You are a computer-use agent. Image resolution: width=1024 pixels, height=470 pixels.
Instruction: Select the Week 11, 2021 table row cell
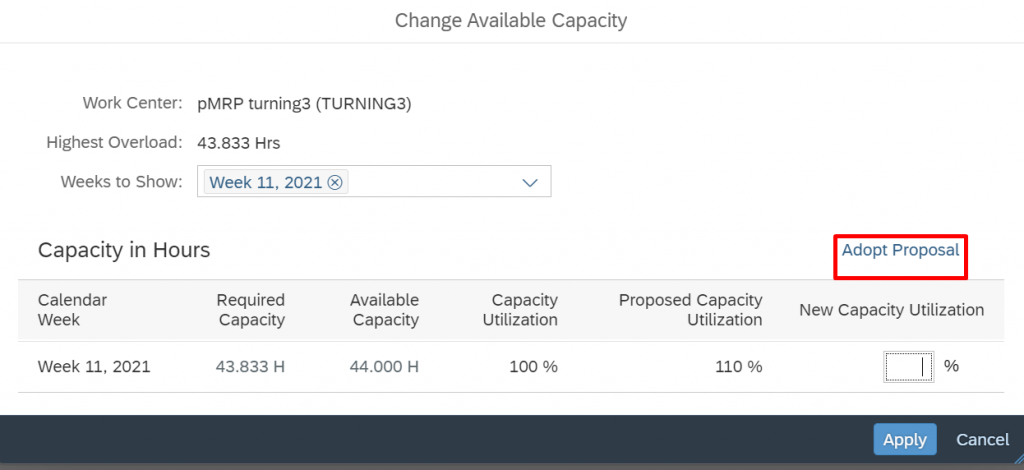[x=94, y=367]
